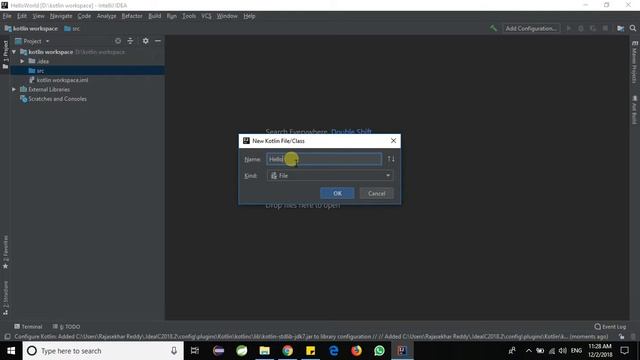Screen dimensions: 640x360
Task: Open the Edit menu
Action: (x=22, y=16)
